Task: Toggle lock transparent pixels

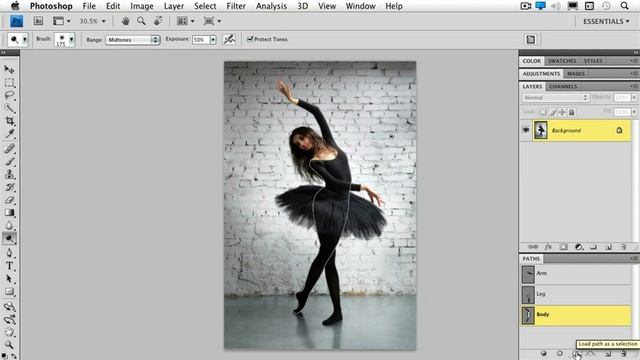Action: (543, 112)
